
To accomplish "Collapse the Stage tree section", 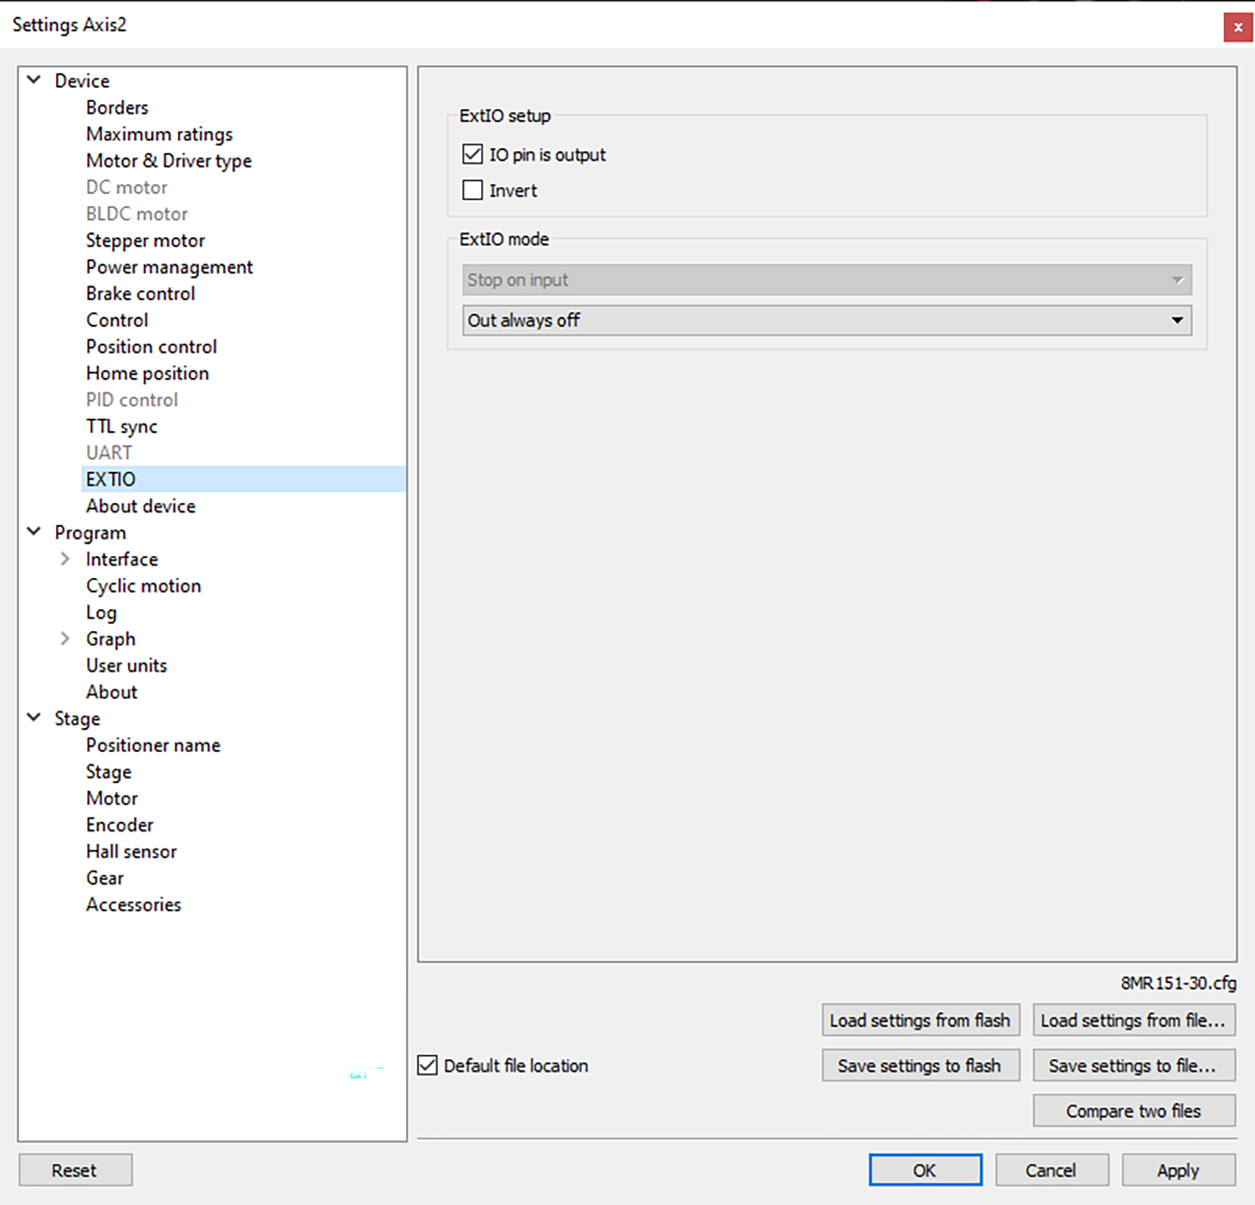I will point(34,718).
